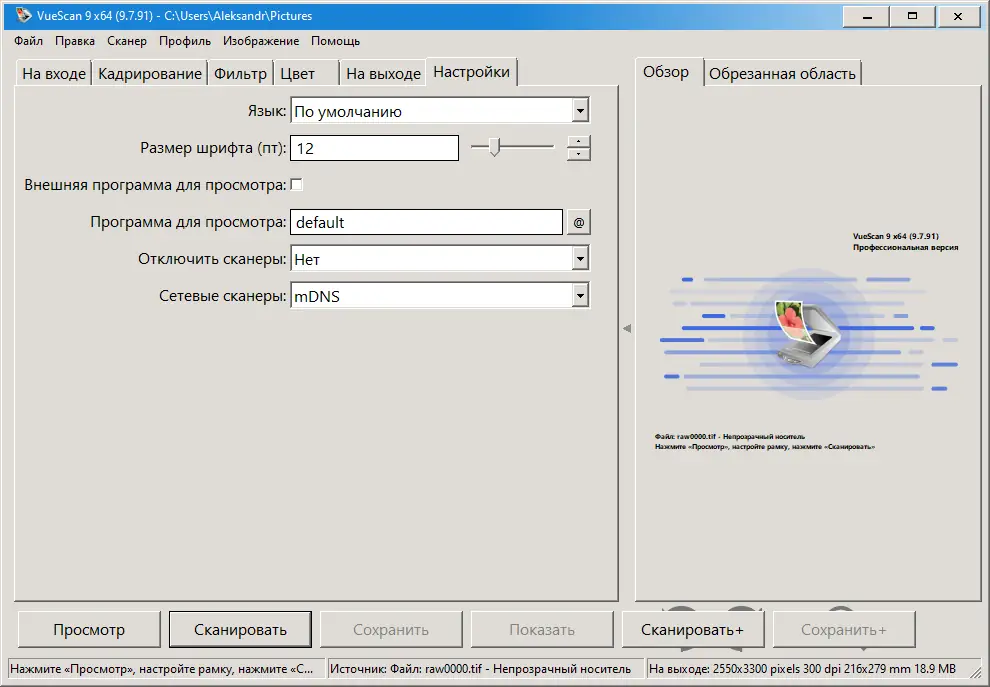Switch to the На выходе tab
This screenshot has width=990, height=687.
coord(383,74)
